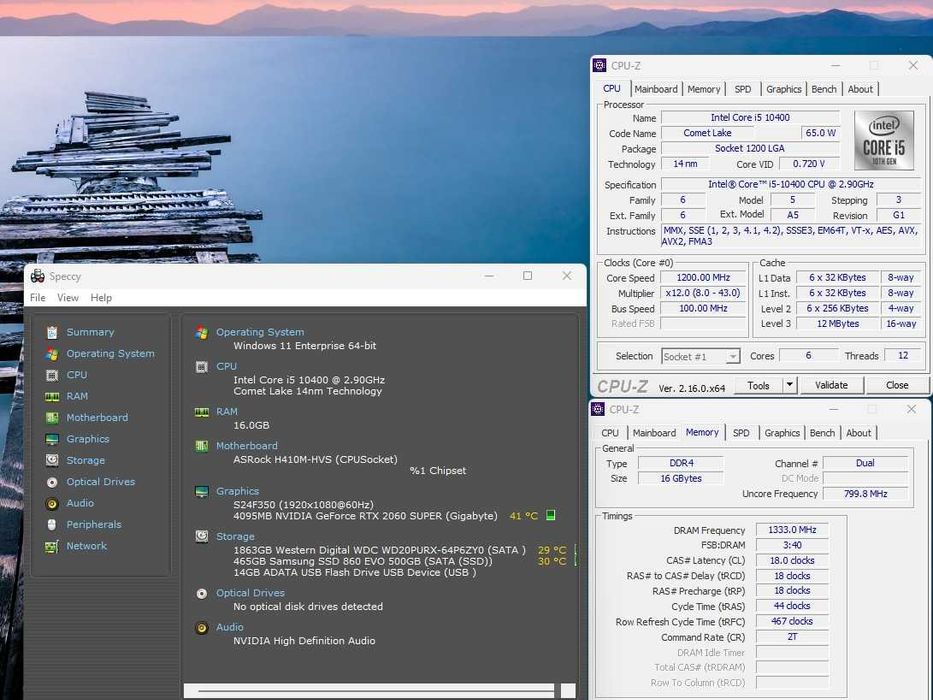Click 'Windows 11 Enterprise 64-bit' text
This screenshot has width=933, height=700.
click(305, 346)
